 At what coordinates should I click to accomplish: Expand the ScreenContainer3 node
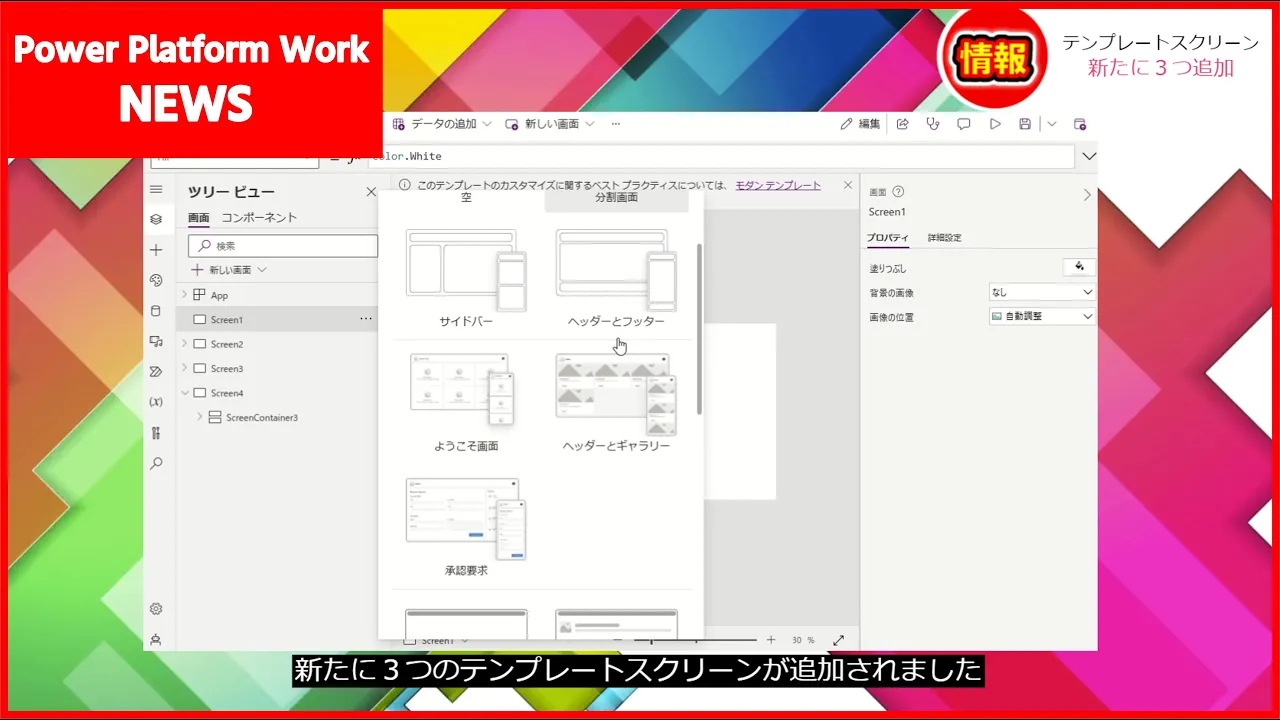200,417
